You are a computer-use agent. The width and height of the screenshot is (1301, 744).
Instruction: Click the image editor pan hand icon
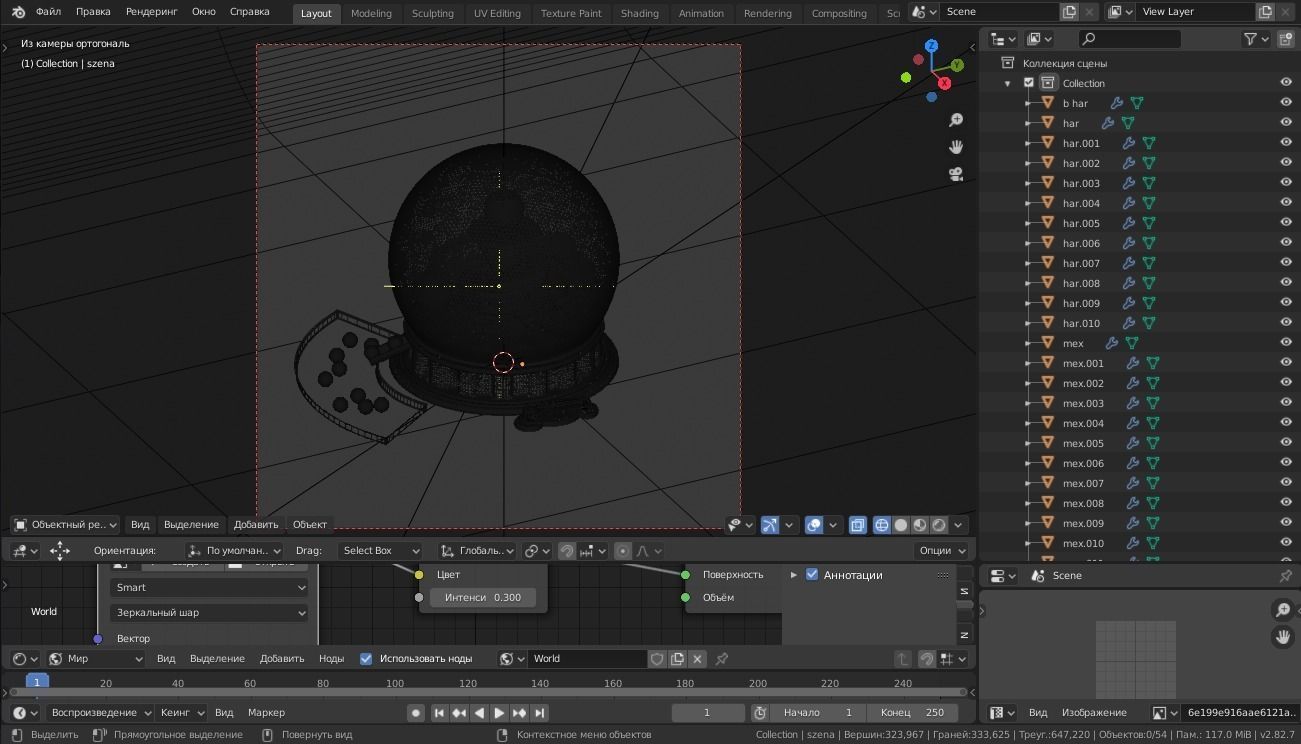click(x=1283, y=636)
